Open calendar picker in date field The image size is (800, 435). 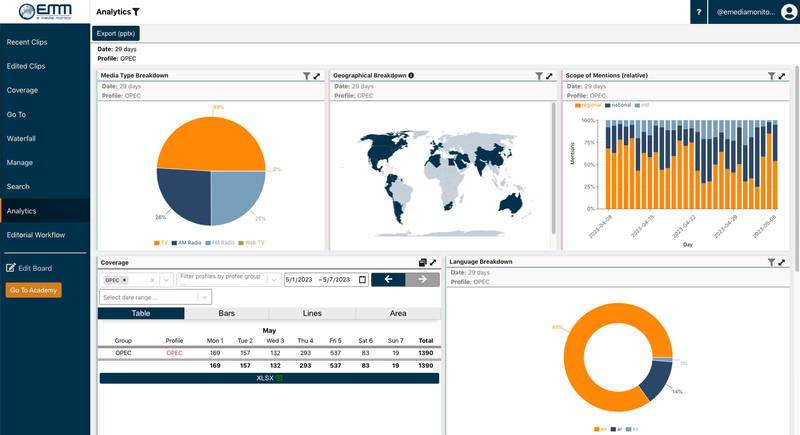coord(362,280)
